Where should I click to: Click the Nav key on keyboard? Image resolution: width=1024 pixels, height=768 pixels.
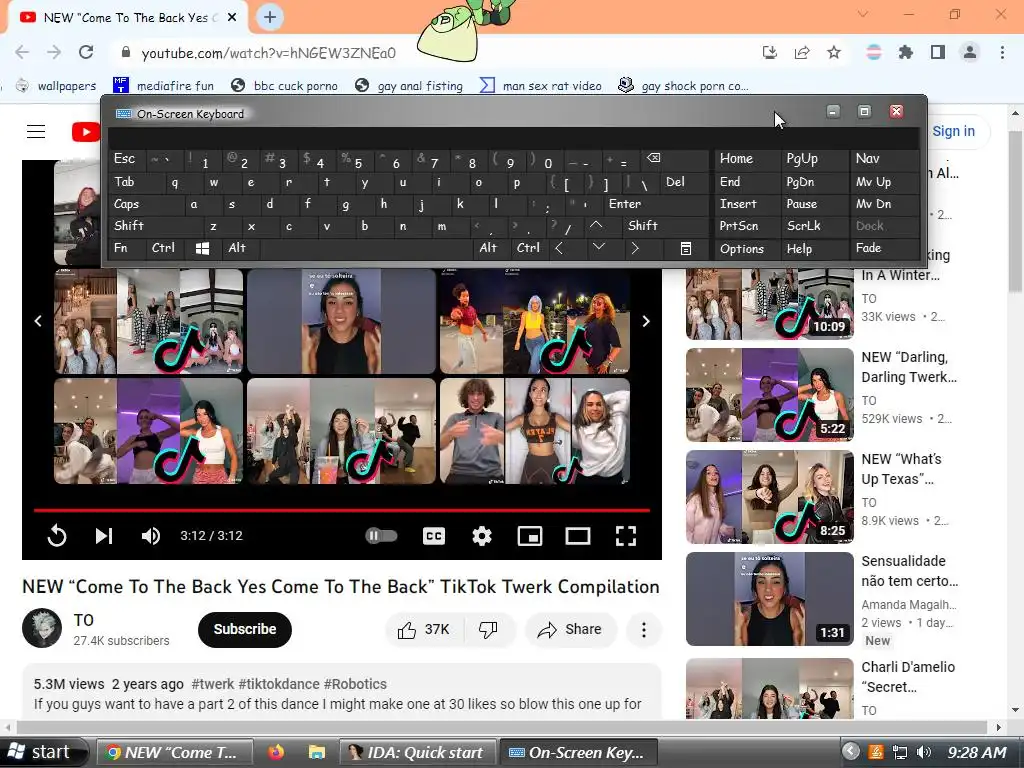click(x=884, y=159)
